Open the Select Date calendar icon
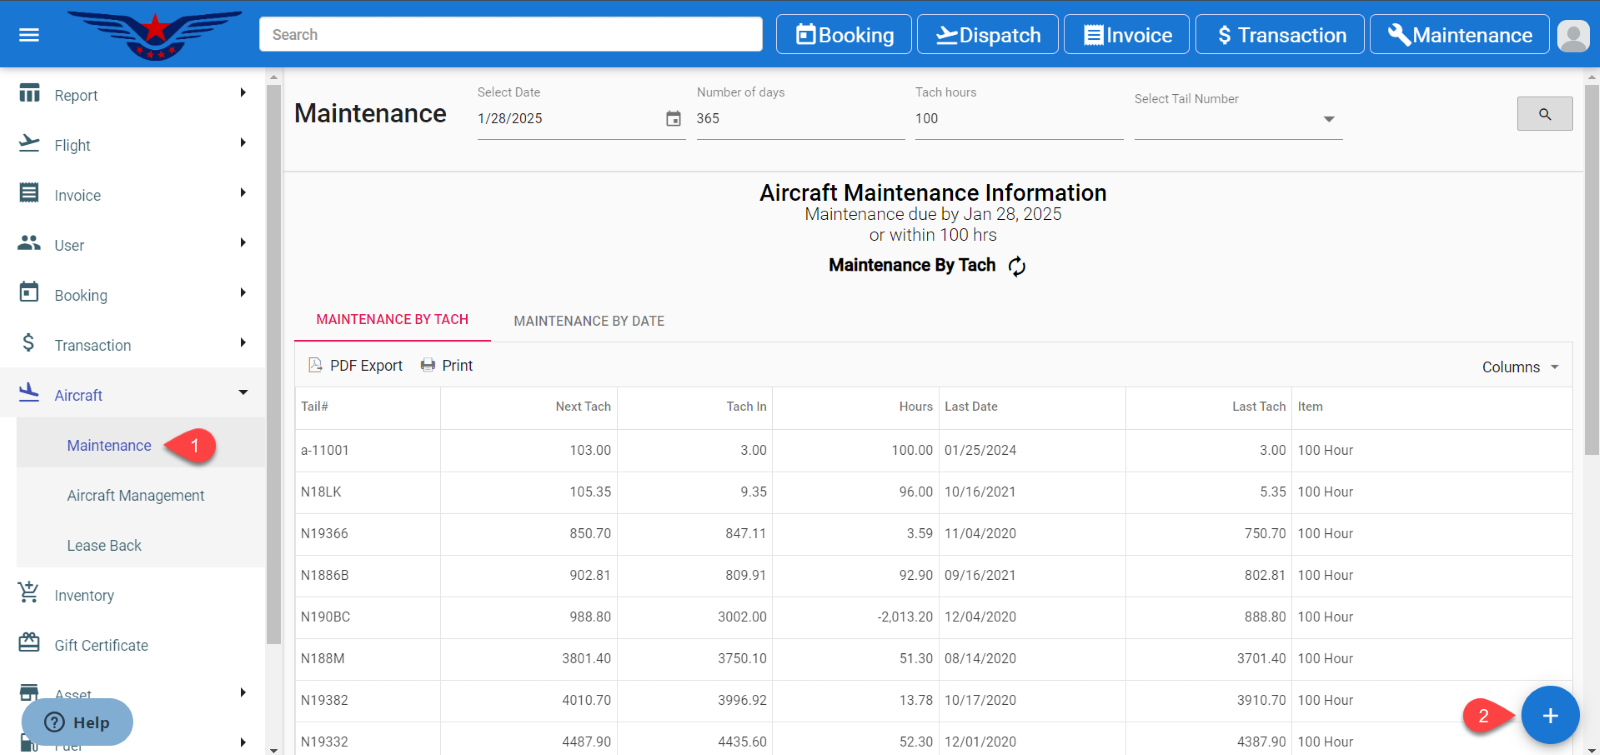Viewport: 1600px width, 755px height. pos(673,119)
